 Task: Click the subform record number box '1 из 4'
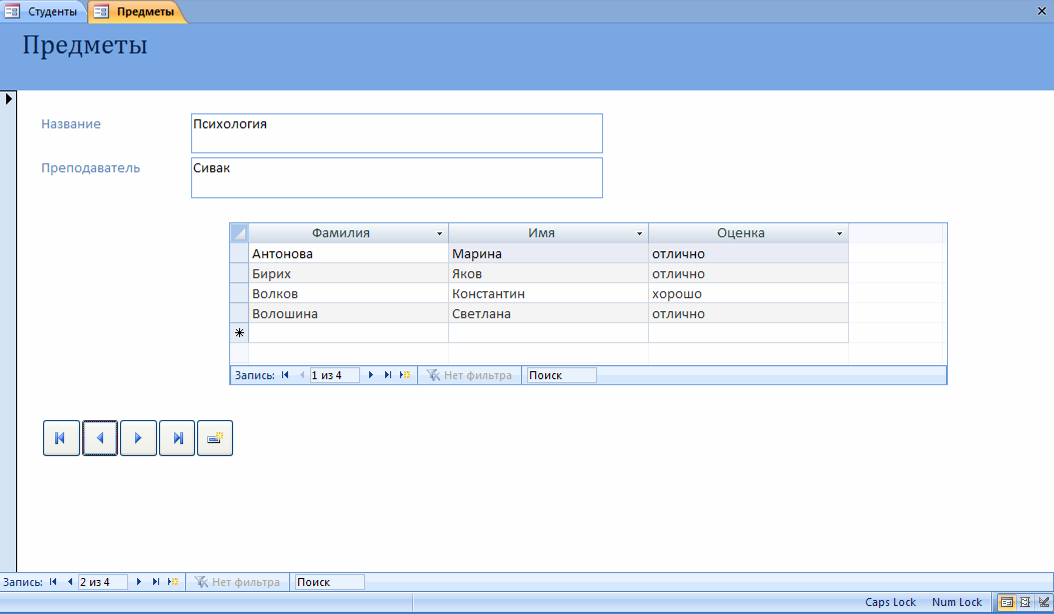[334, 375]
